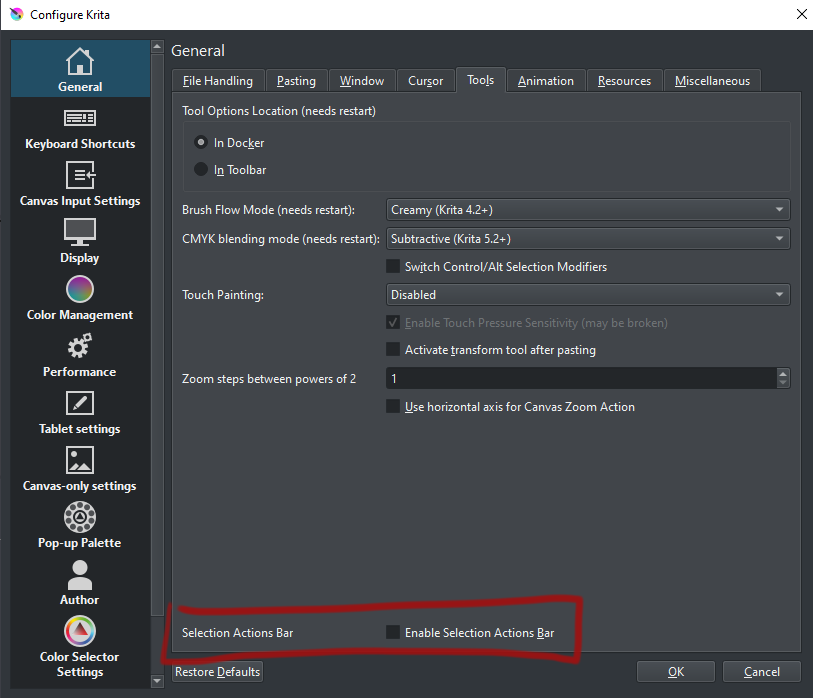
Task: Open Pop-up Palette wheel icon
Action: pyautogui.click(x=80, y=517)
